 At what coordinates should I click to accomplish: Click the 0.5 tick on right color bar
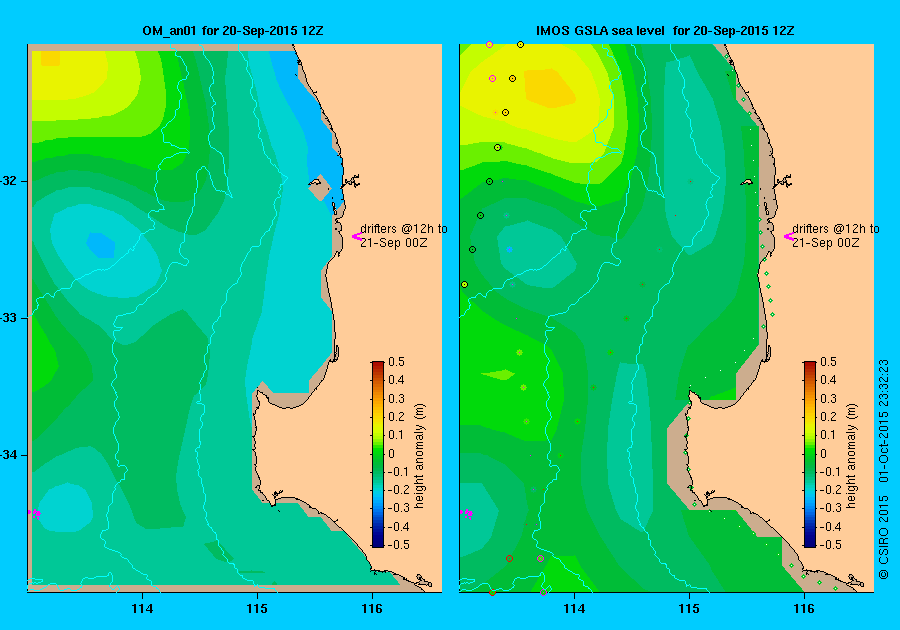tap(828, 361)
